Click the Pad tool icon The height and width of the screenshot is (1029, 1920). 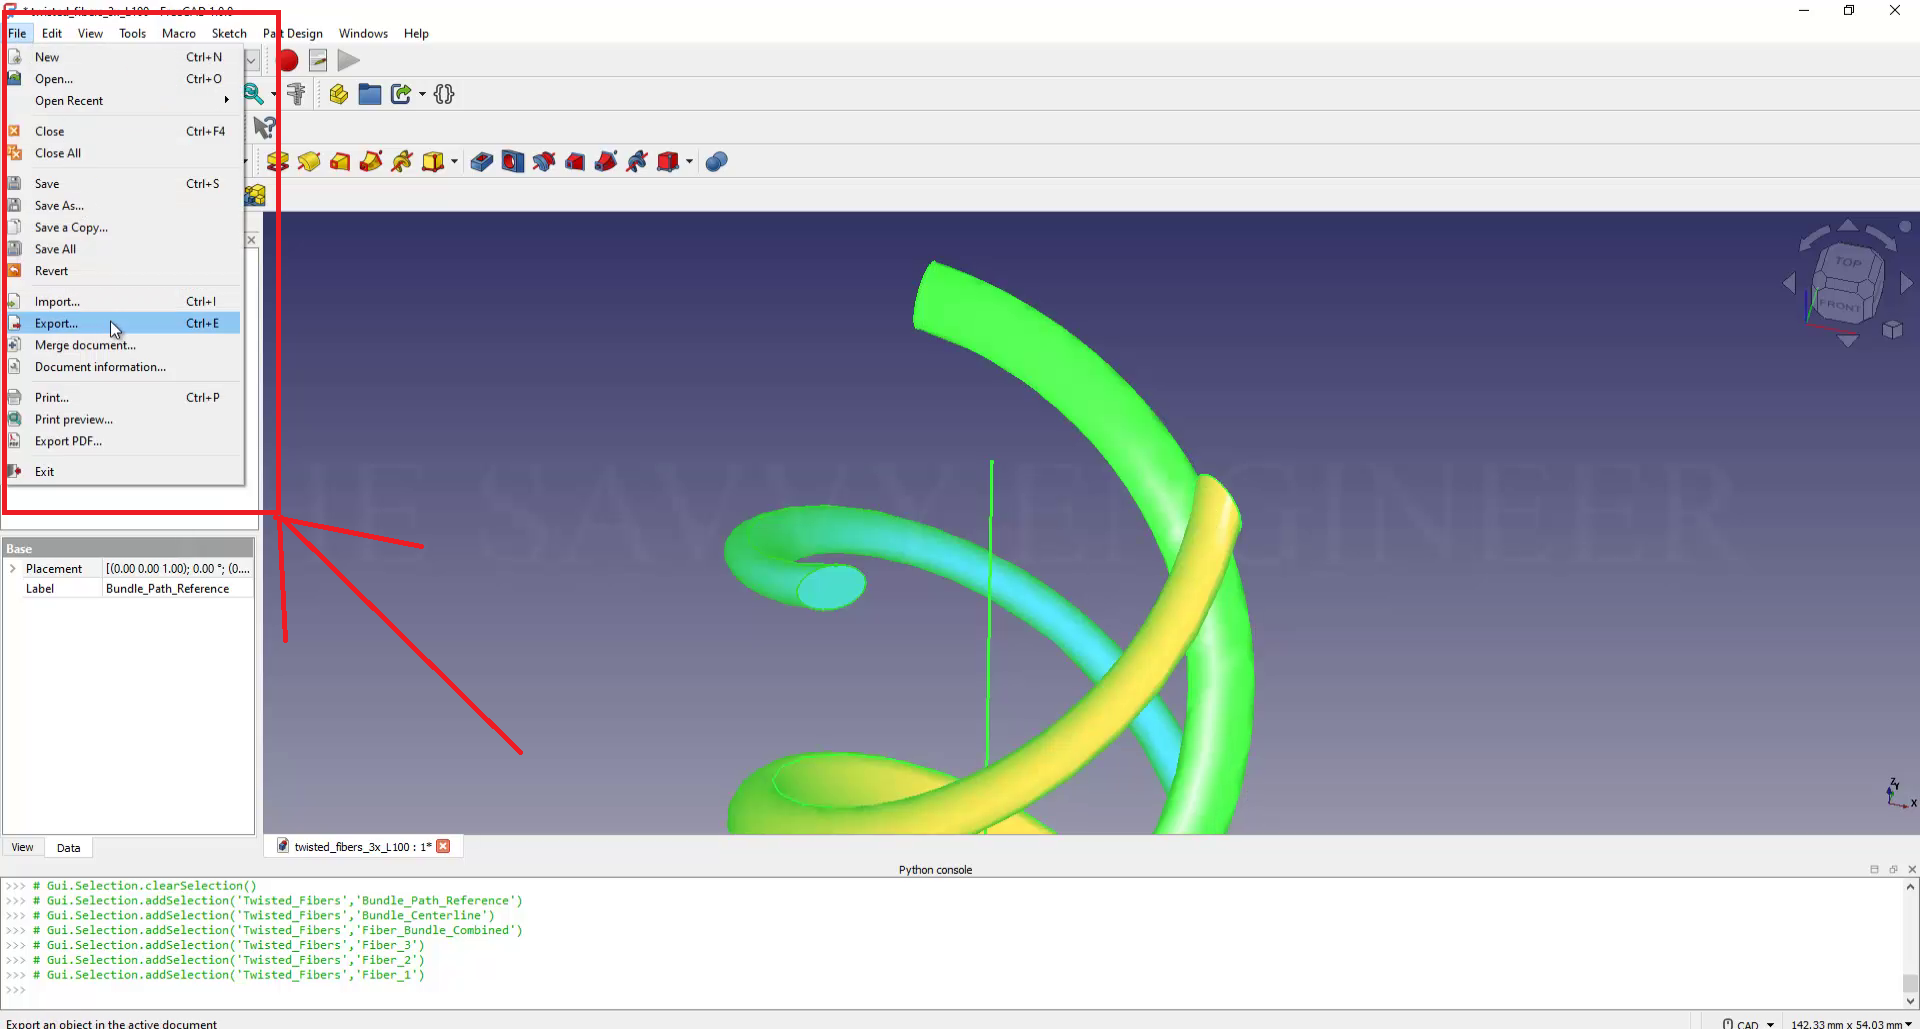click(x=278, y=162)
